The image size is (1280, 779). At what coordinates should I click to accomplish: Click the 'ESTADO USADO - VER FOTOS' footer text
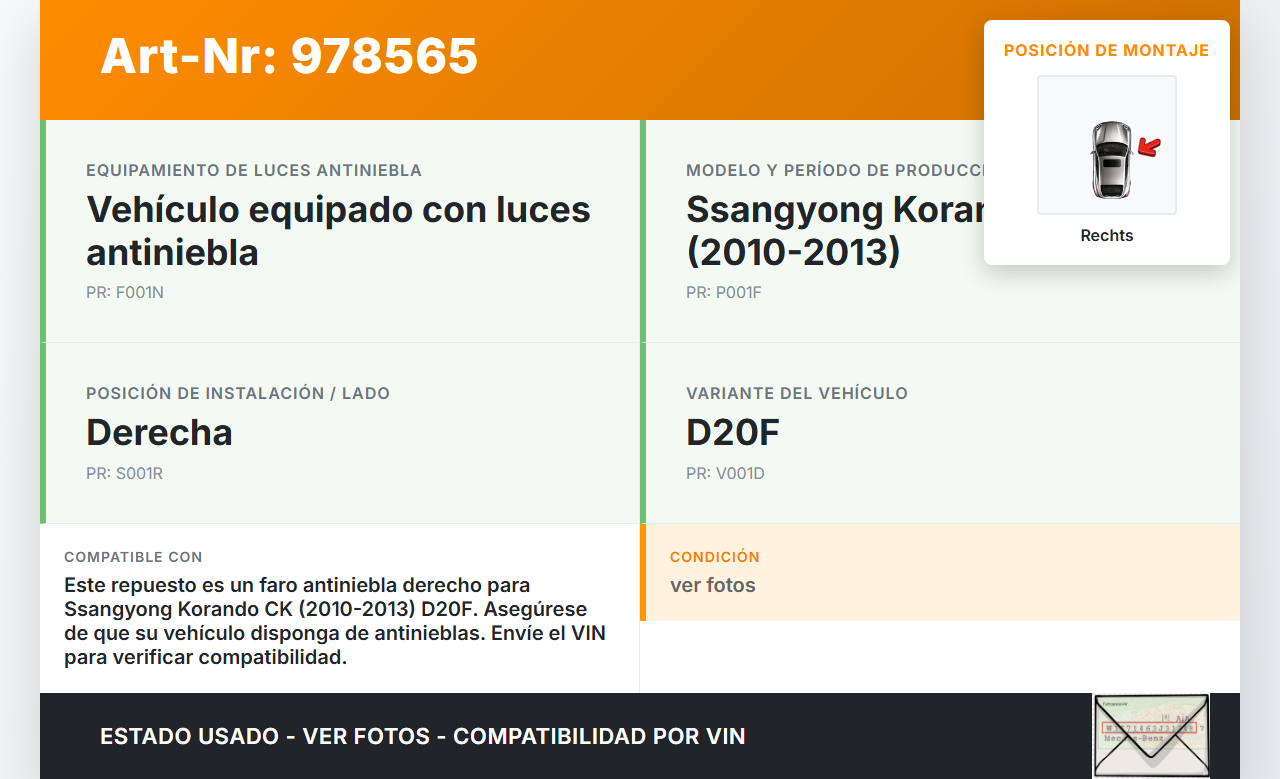pyautogui.click(x=423, y=737)
